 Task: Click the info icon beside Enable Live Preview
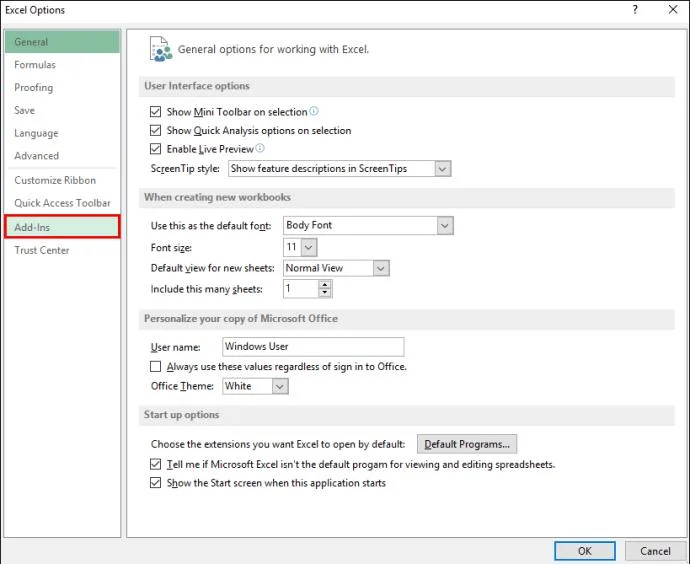pos(260,148)
